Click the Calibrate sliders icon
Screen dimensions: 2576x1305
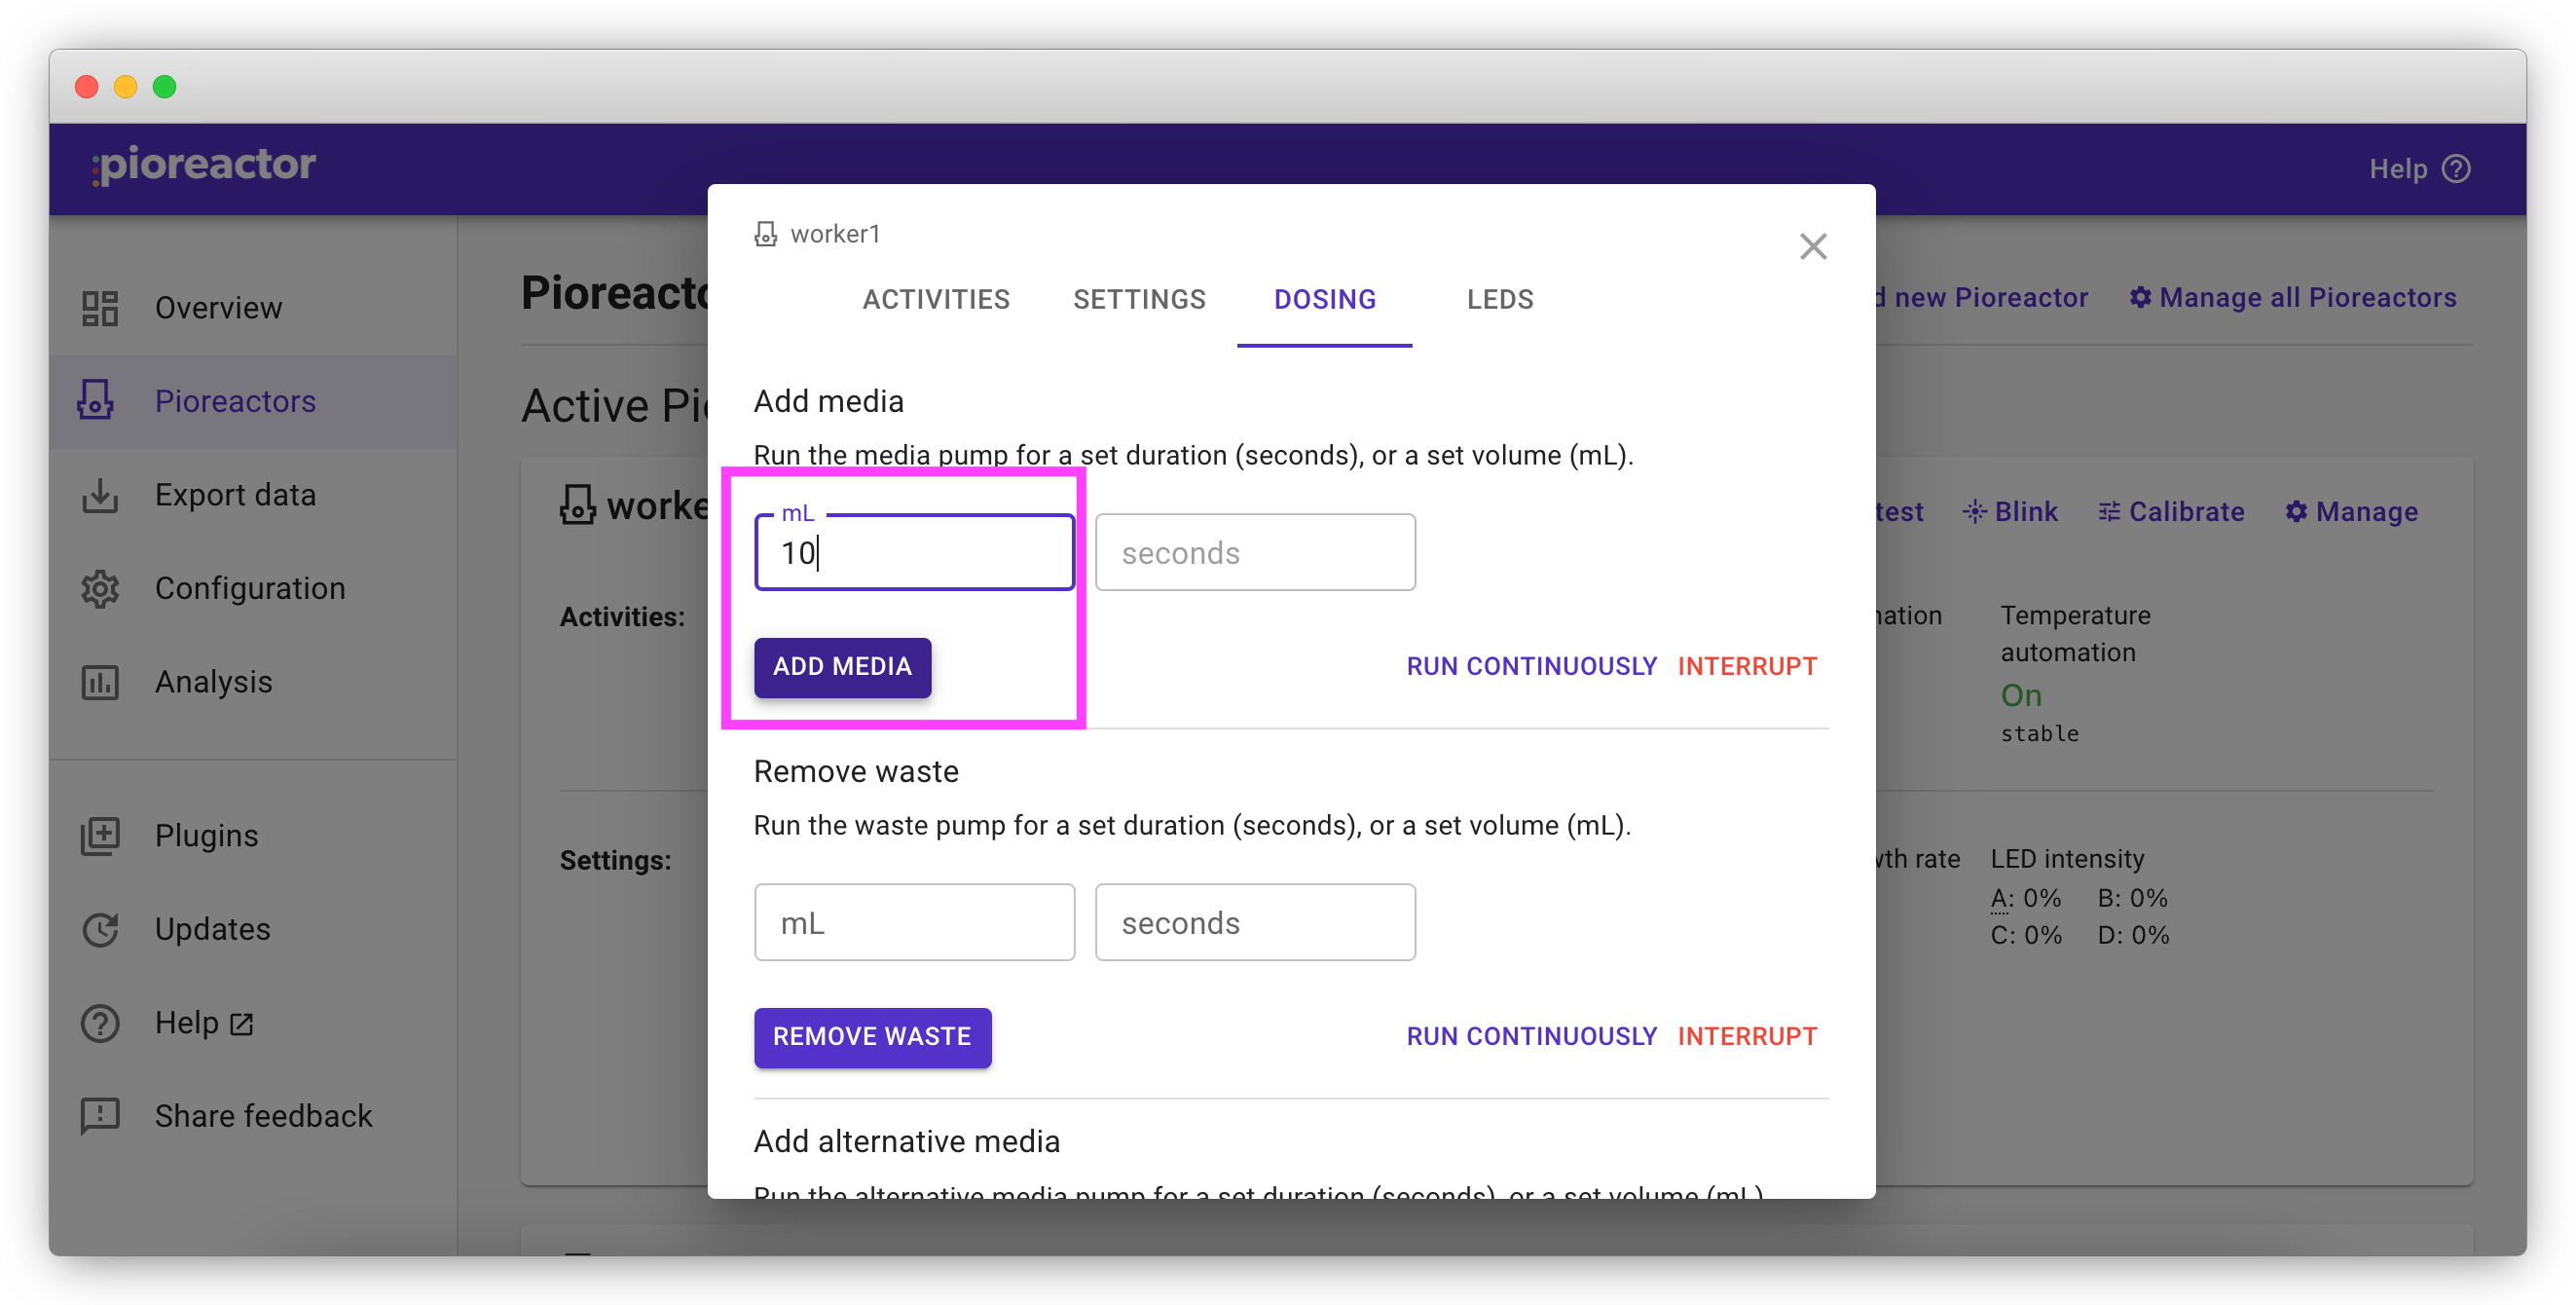[2108, 512]
